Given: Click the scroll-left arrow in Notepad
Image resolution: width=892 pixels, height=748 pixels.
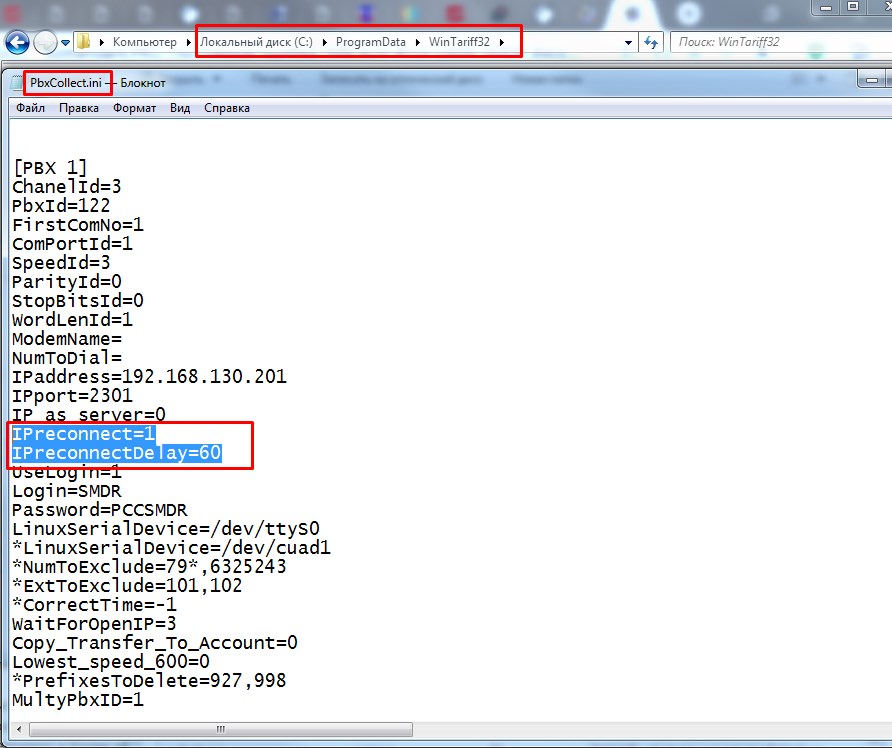Looking at the screenshot, I should 19,729.
